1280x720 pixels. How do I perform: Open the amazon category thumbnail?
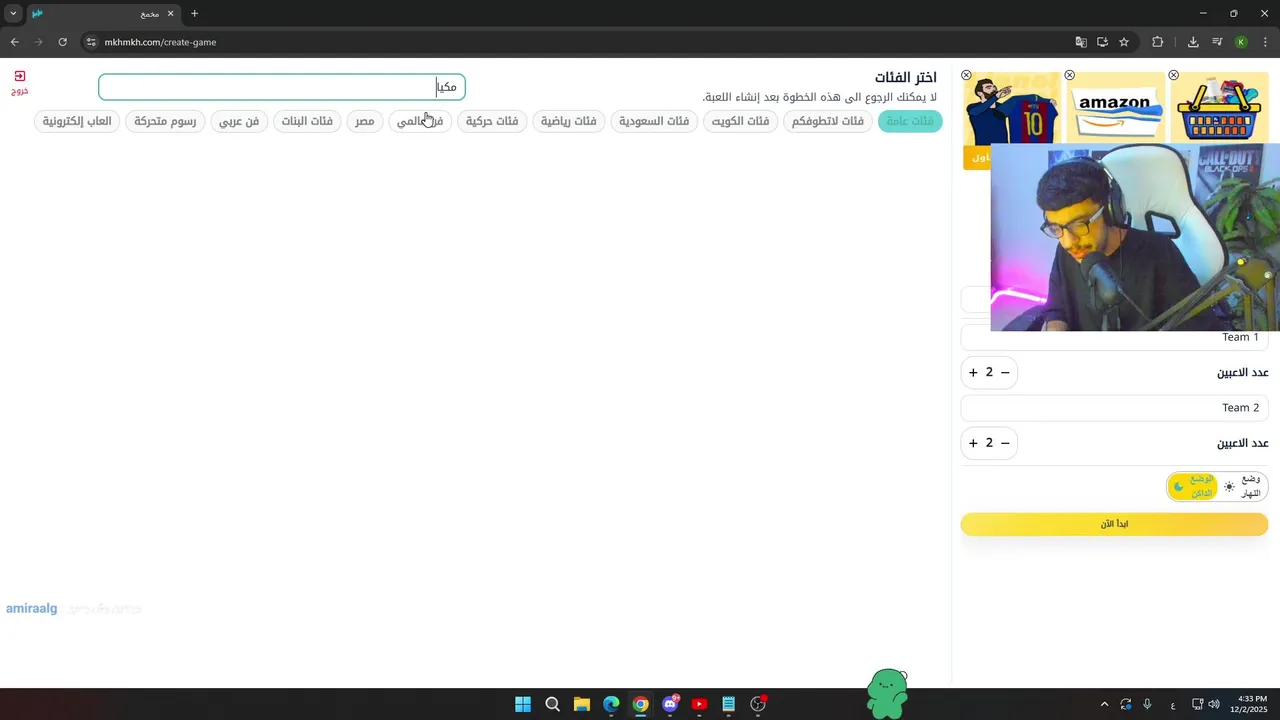[x=1116, y=108]
